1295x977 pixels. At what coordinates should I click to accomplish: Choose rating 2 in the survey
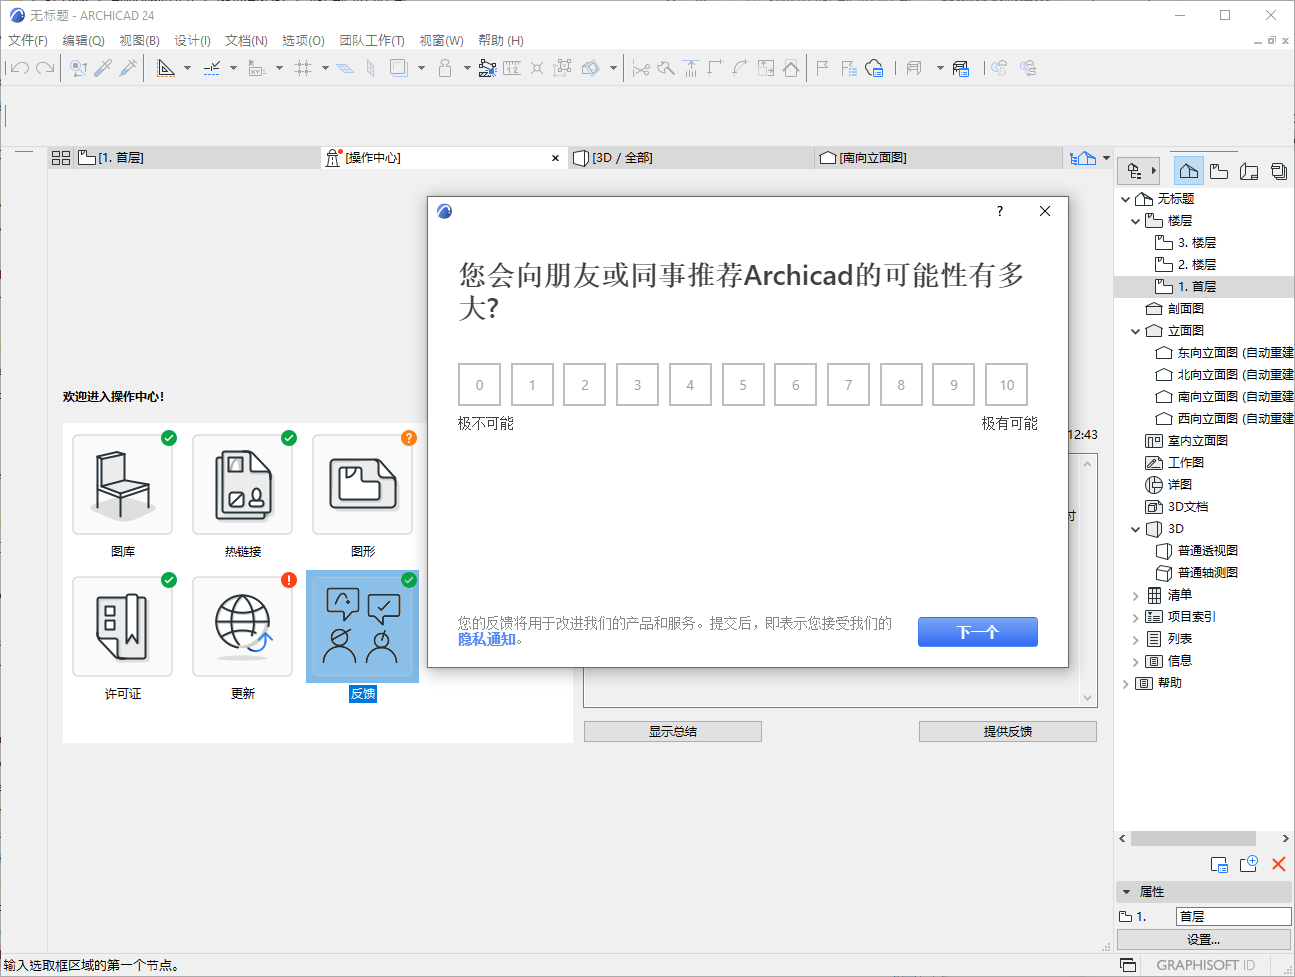(x=585, y=385)
